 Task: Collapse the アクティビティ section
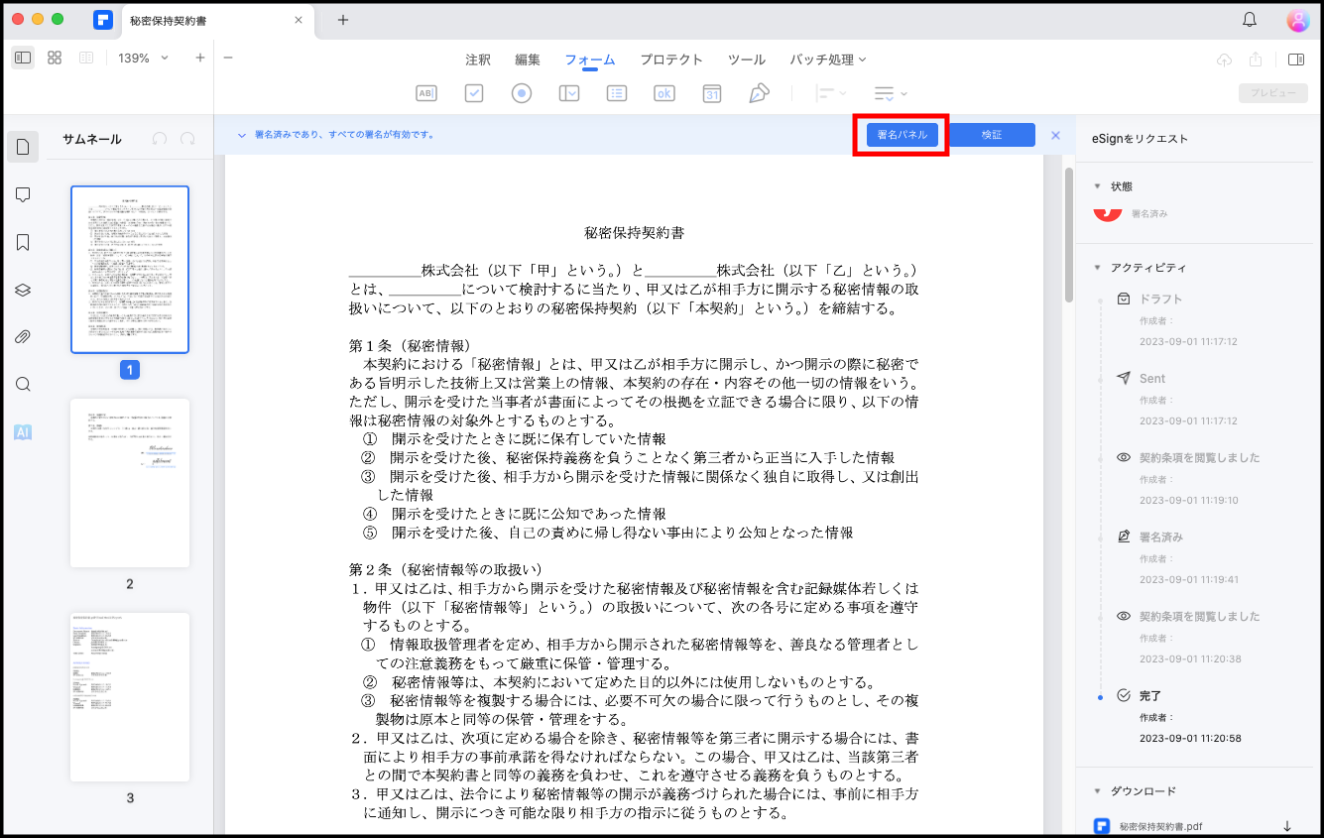1097,268
